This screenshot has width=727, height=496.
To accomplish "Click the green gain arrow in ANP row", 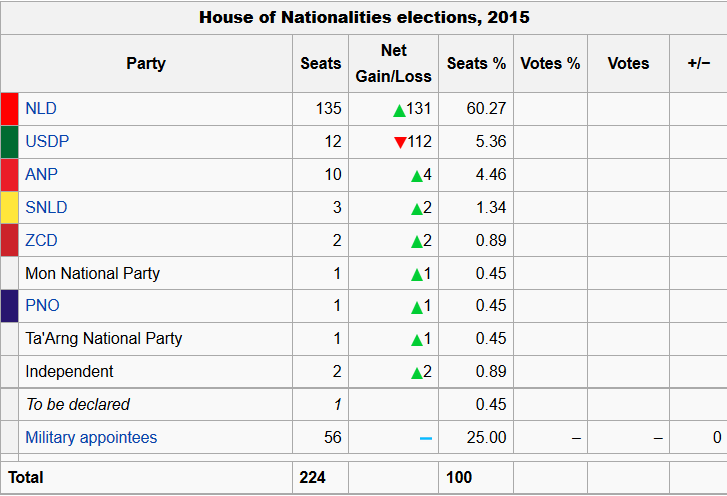I will pos(417,176).
